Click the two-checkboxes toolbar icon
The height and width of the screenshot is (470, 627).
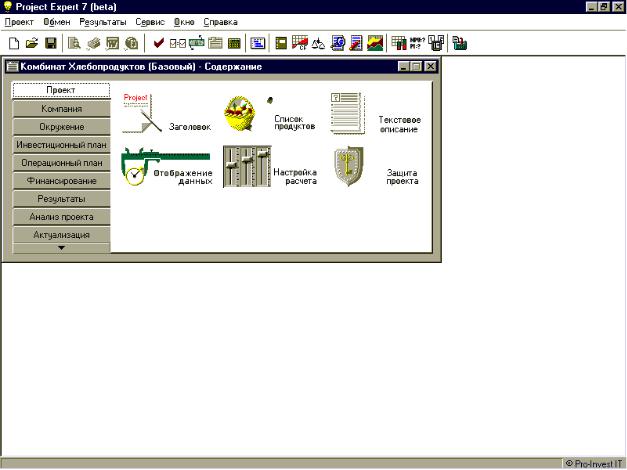point(178,43)
